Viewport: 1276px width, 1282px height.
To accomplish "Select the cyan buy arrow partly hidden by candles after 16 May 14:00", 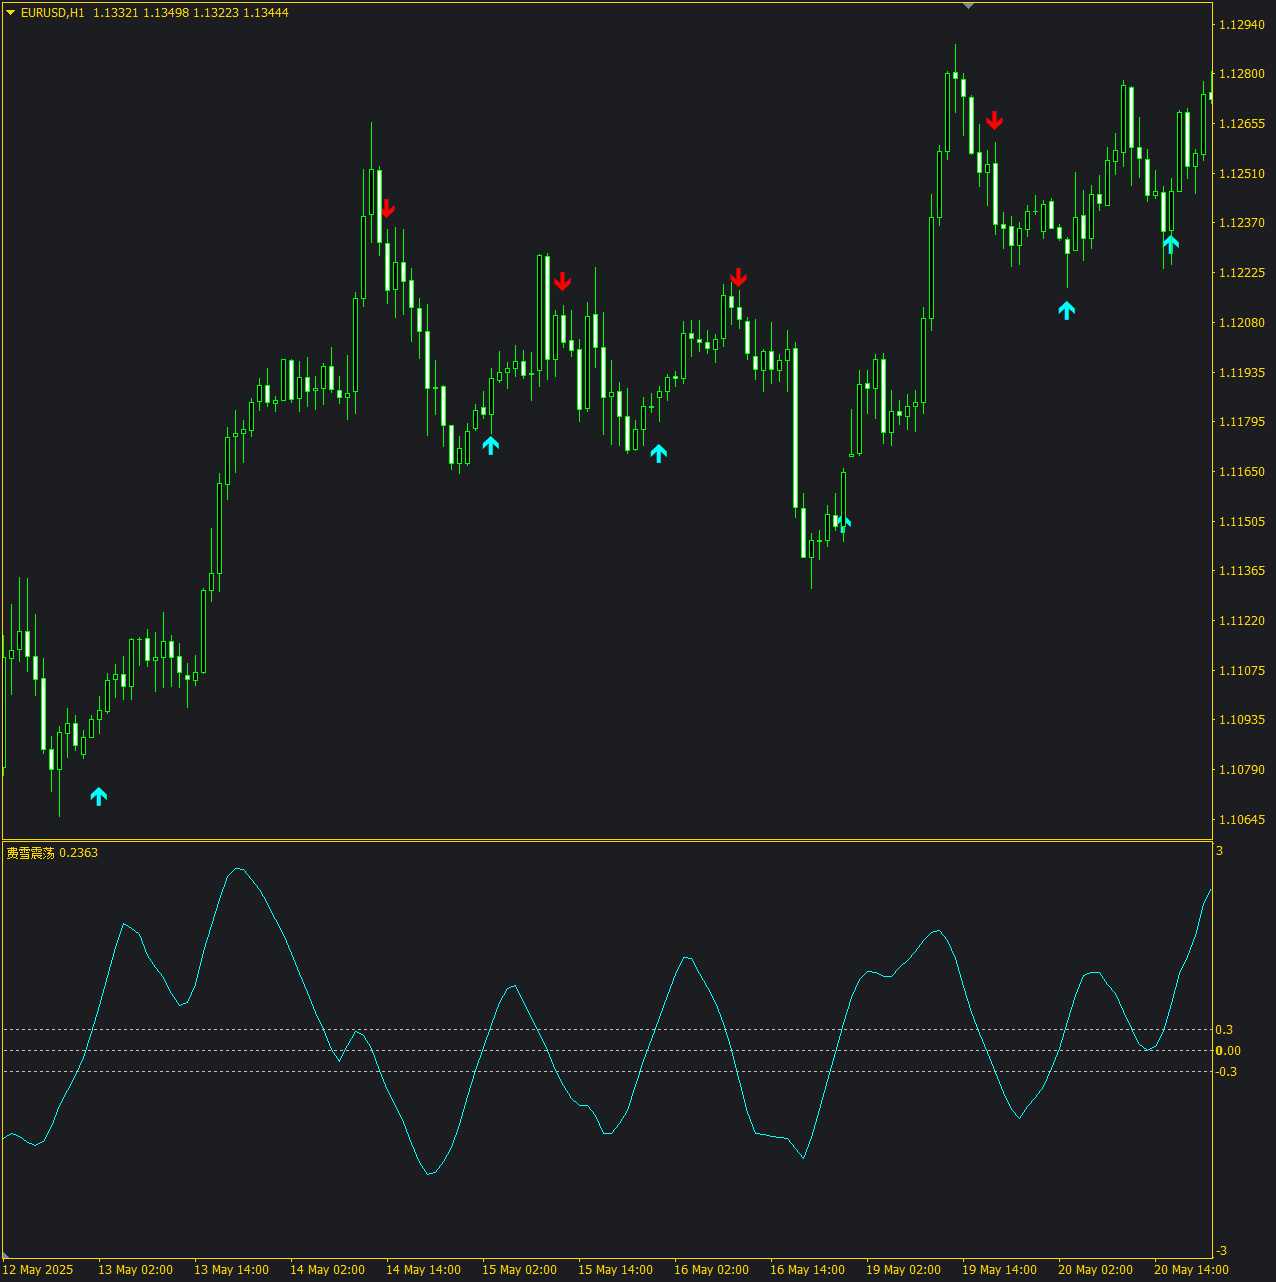I will (843, 523).
